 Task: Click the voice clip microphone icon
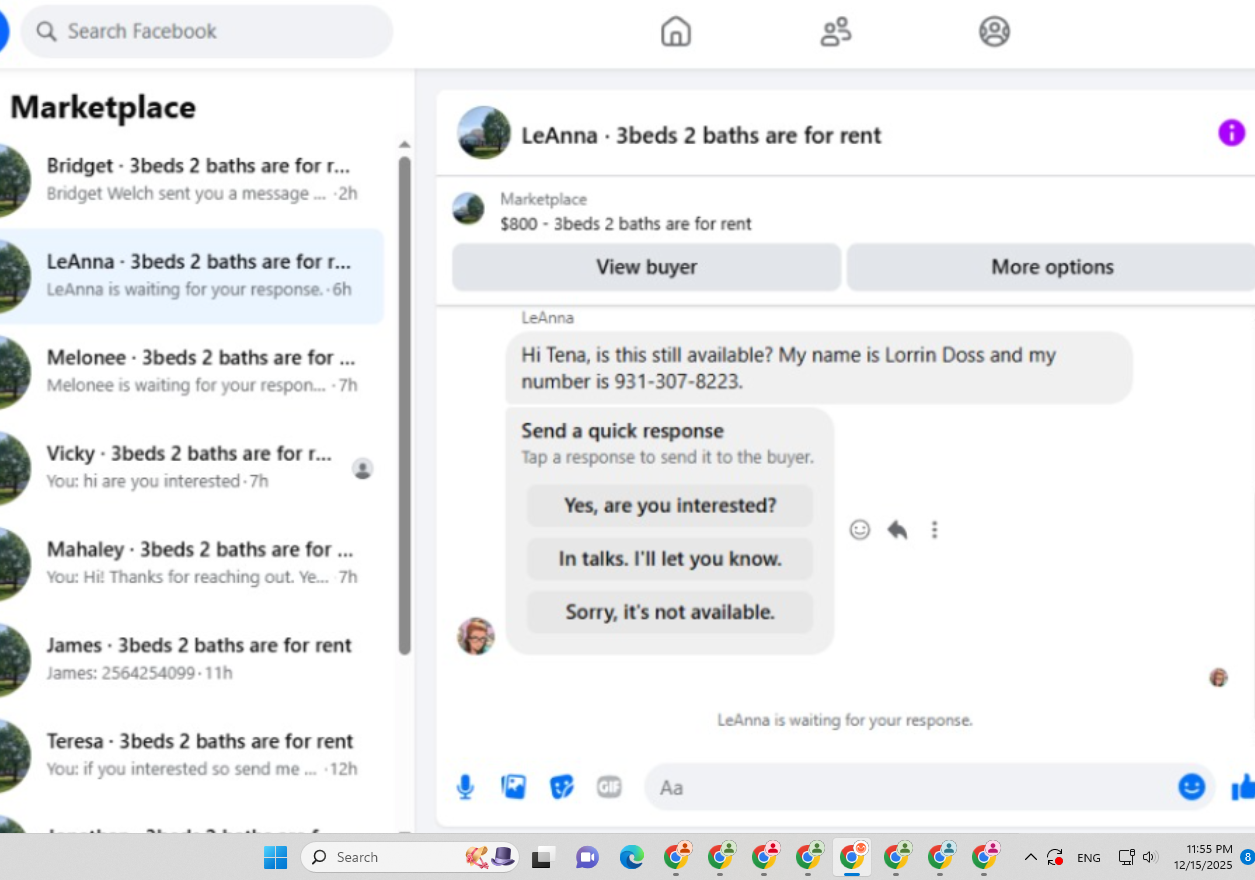465,787
